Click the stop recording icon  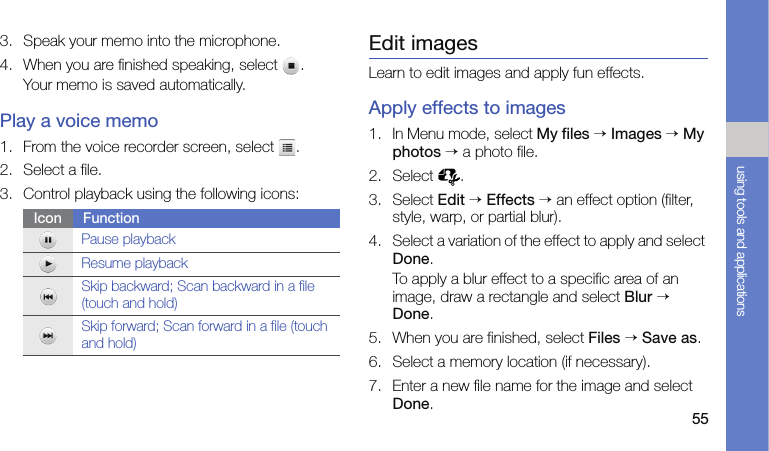(x=291, y=66)
